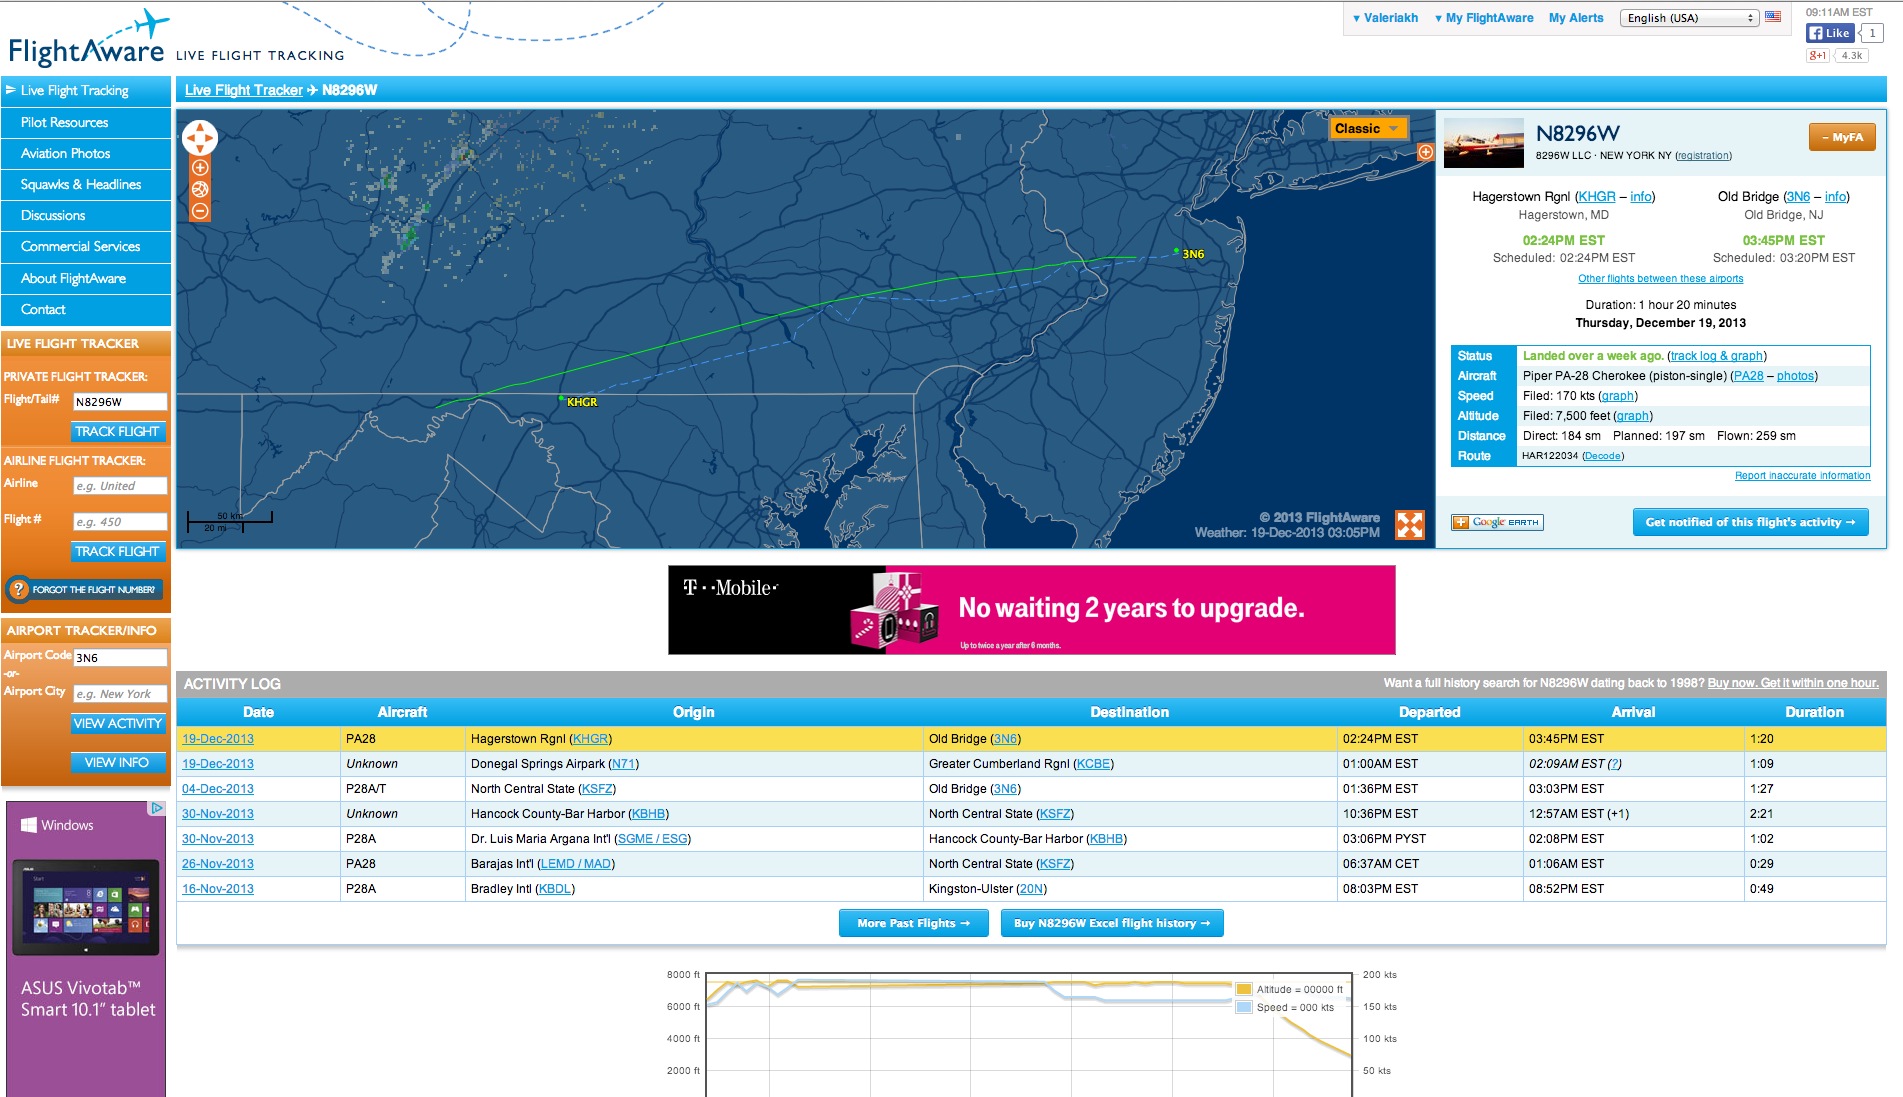The image size is (1903, 1097).
Task: Open the LEMD / MAD airport link
Action: tap(576, 864)
